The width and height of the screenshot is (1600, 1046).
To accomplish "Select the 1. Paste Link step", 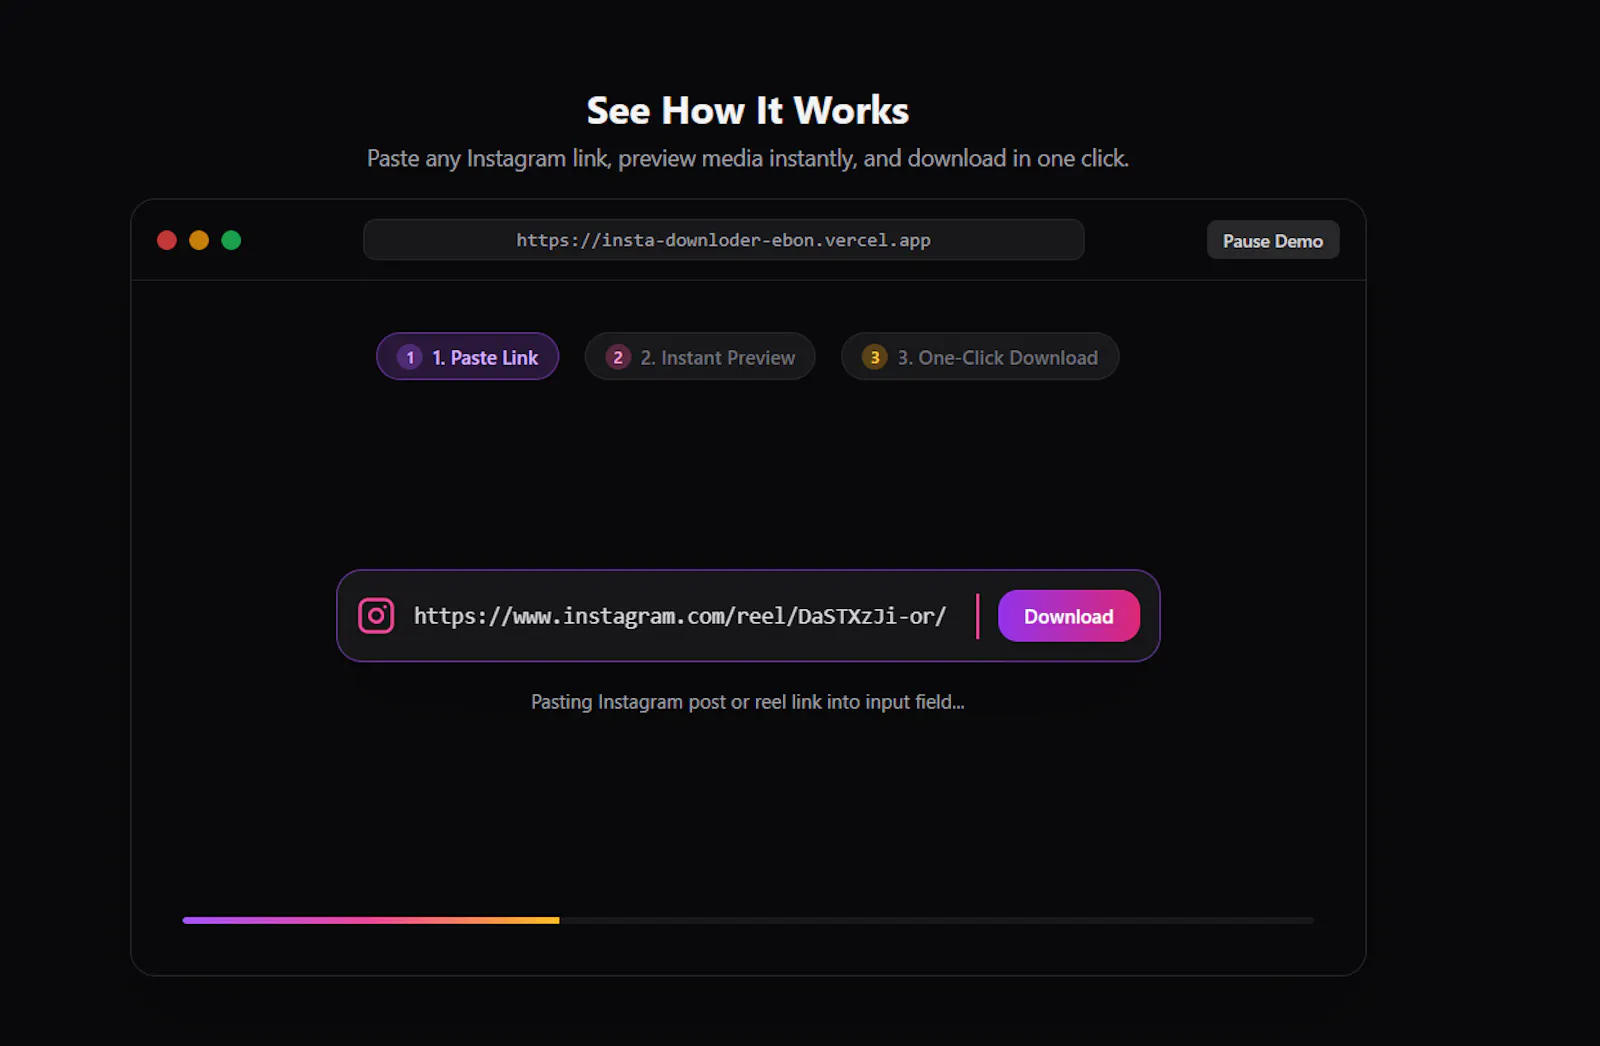I will point(467,357).
